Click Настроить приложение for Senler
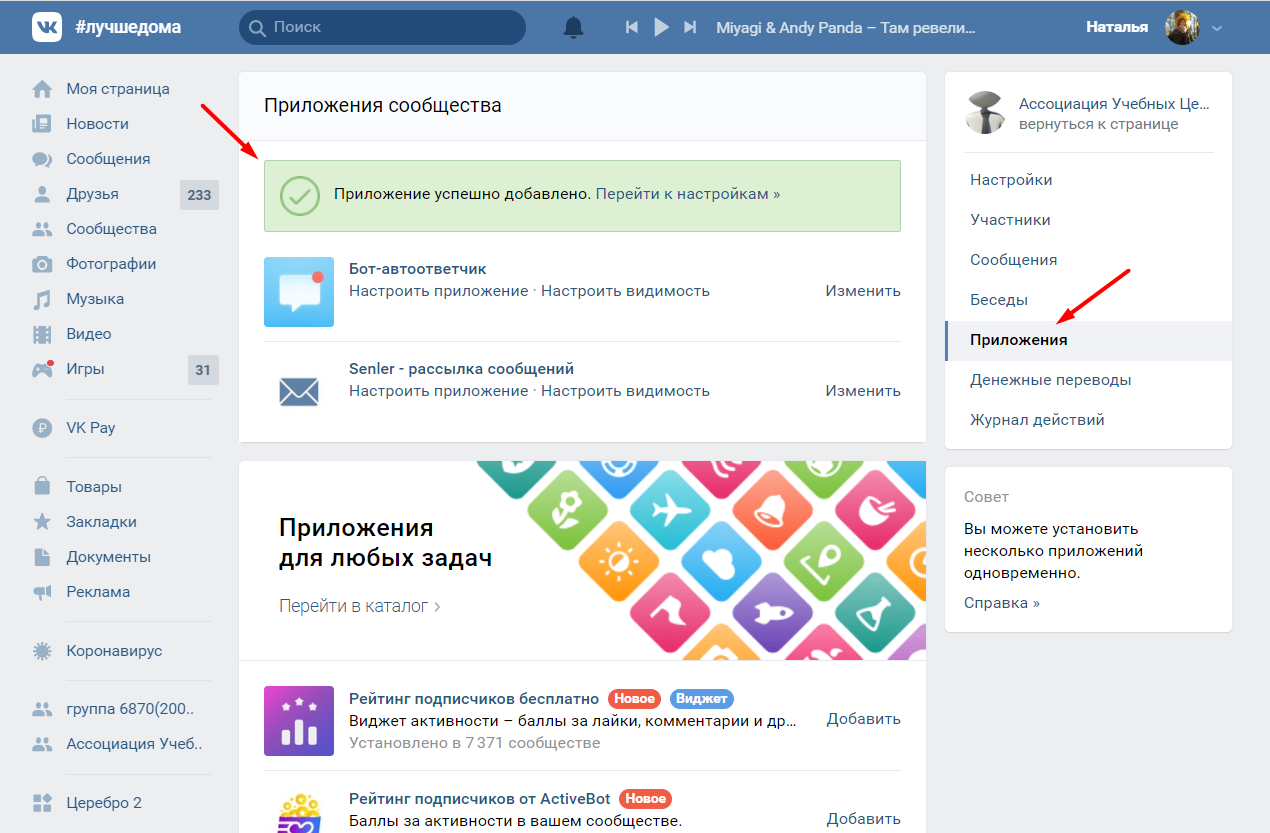Image resolution: width=1270 pixels, height=833 pixels. (438, 391)
